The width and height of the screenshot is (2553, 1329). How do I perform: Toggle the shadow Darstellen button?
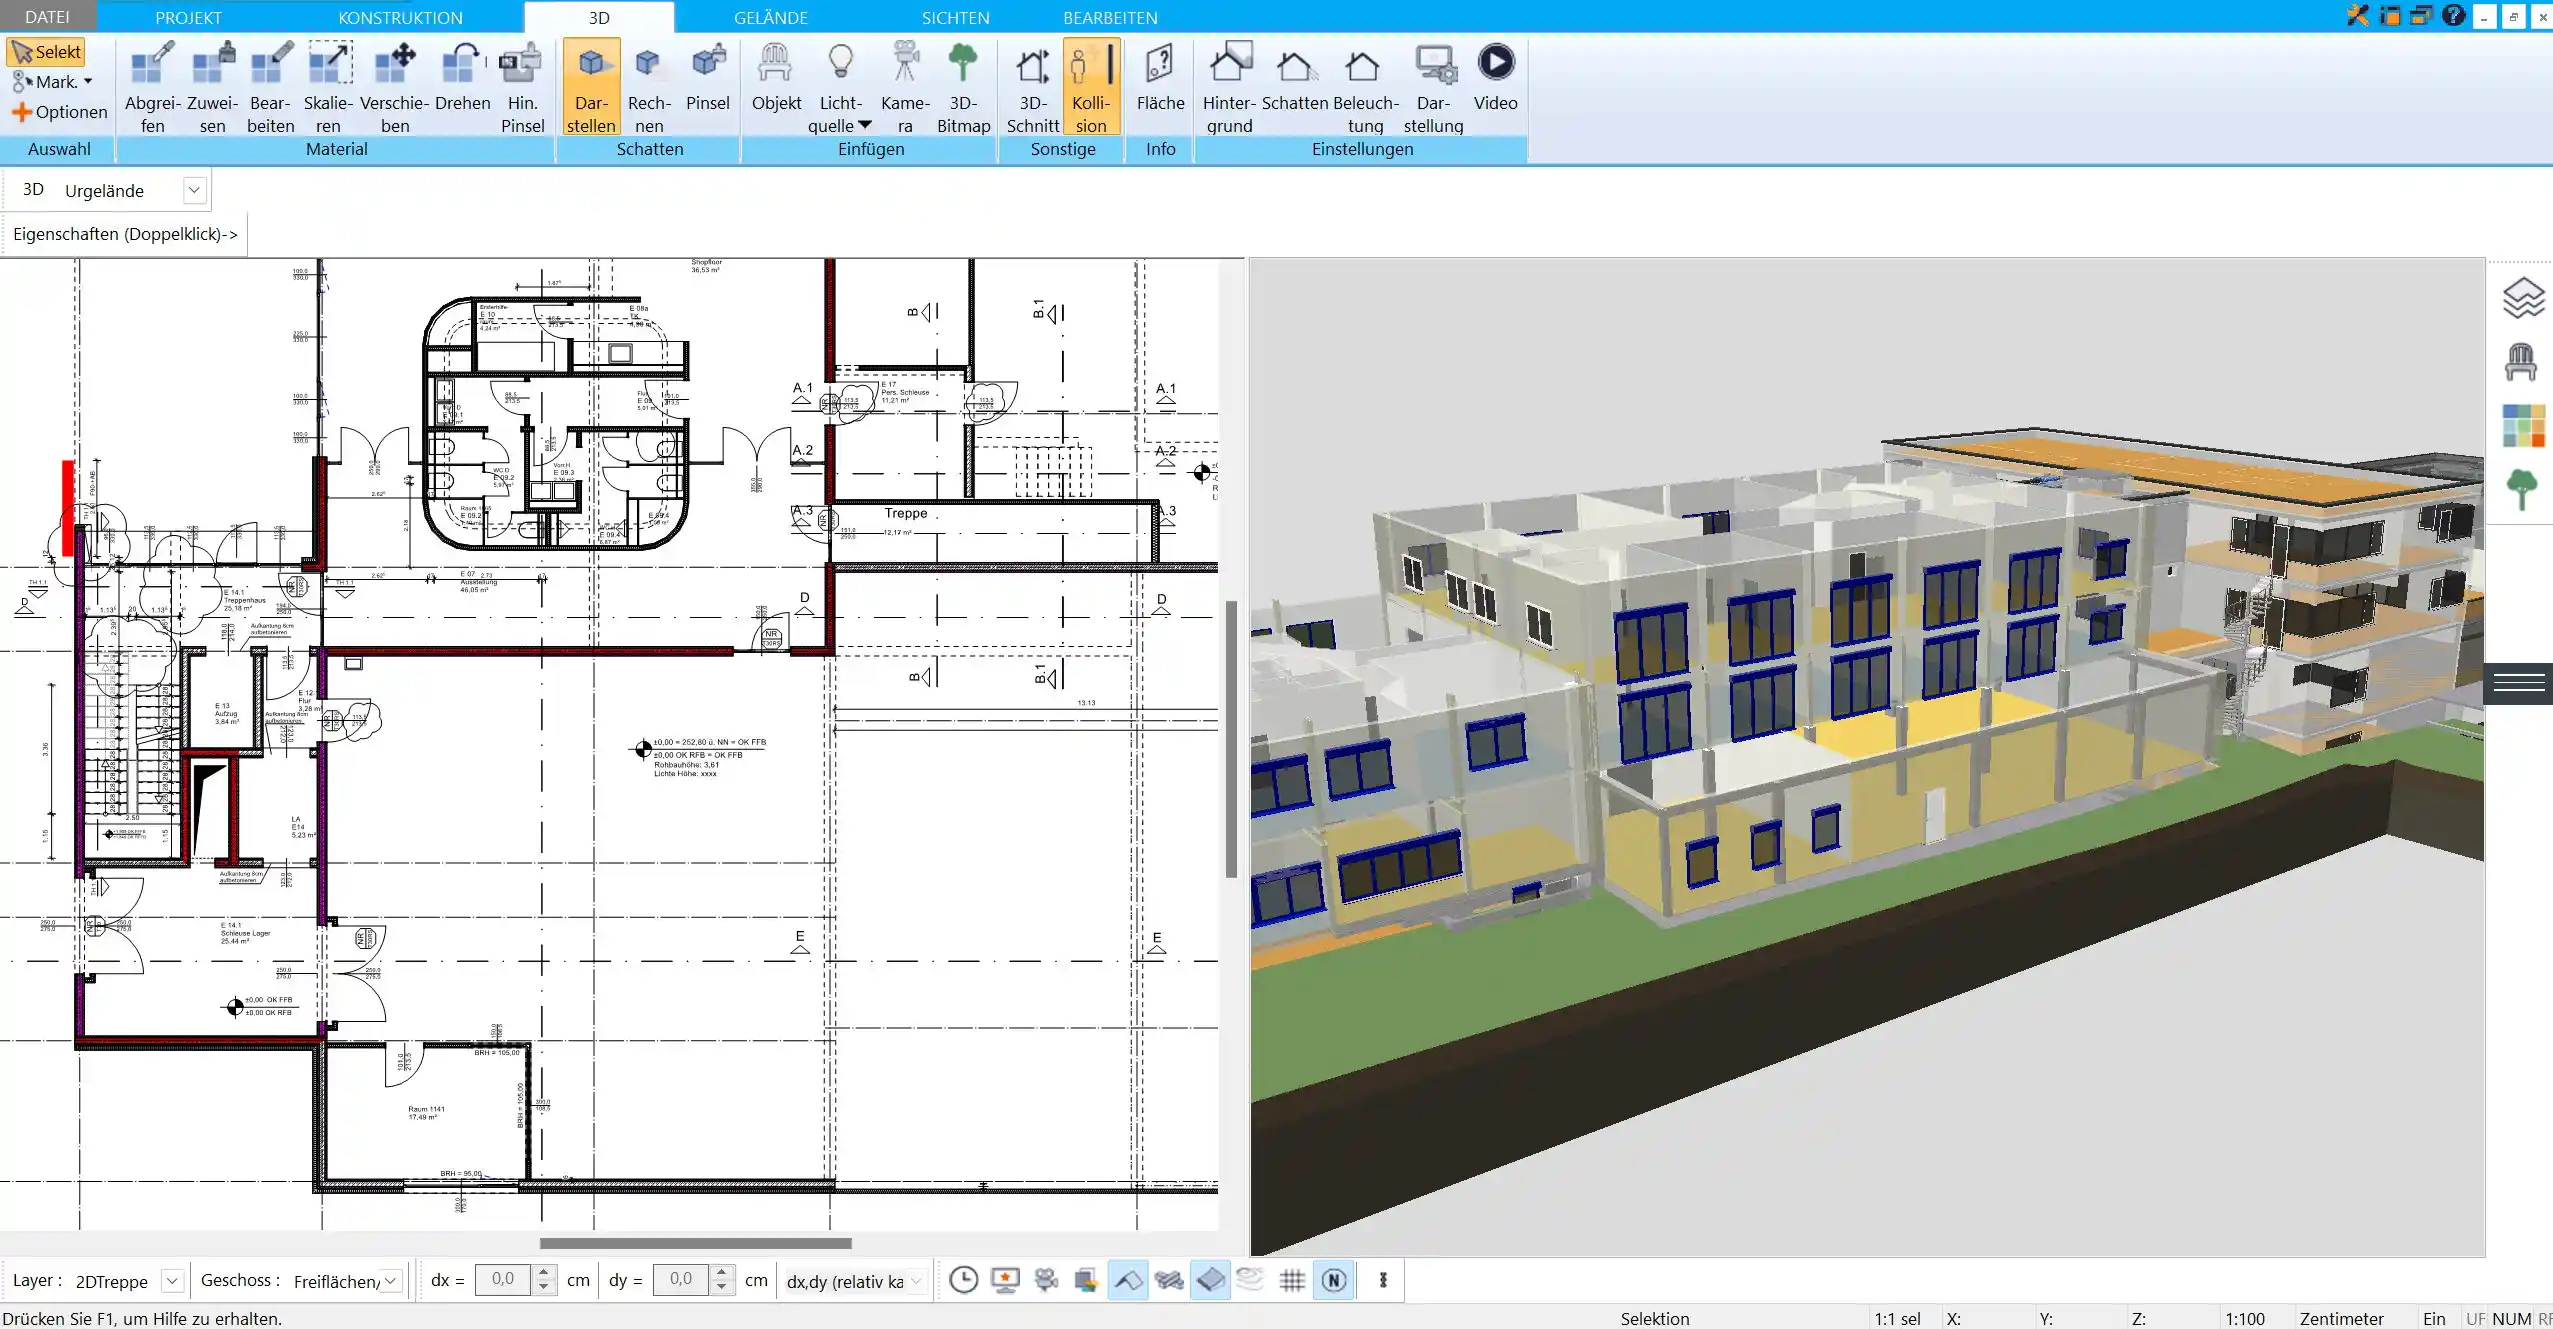[591, 87]
